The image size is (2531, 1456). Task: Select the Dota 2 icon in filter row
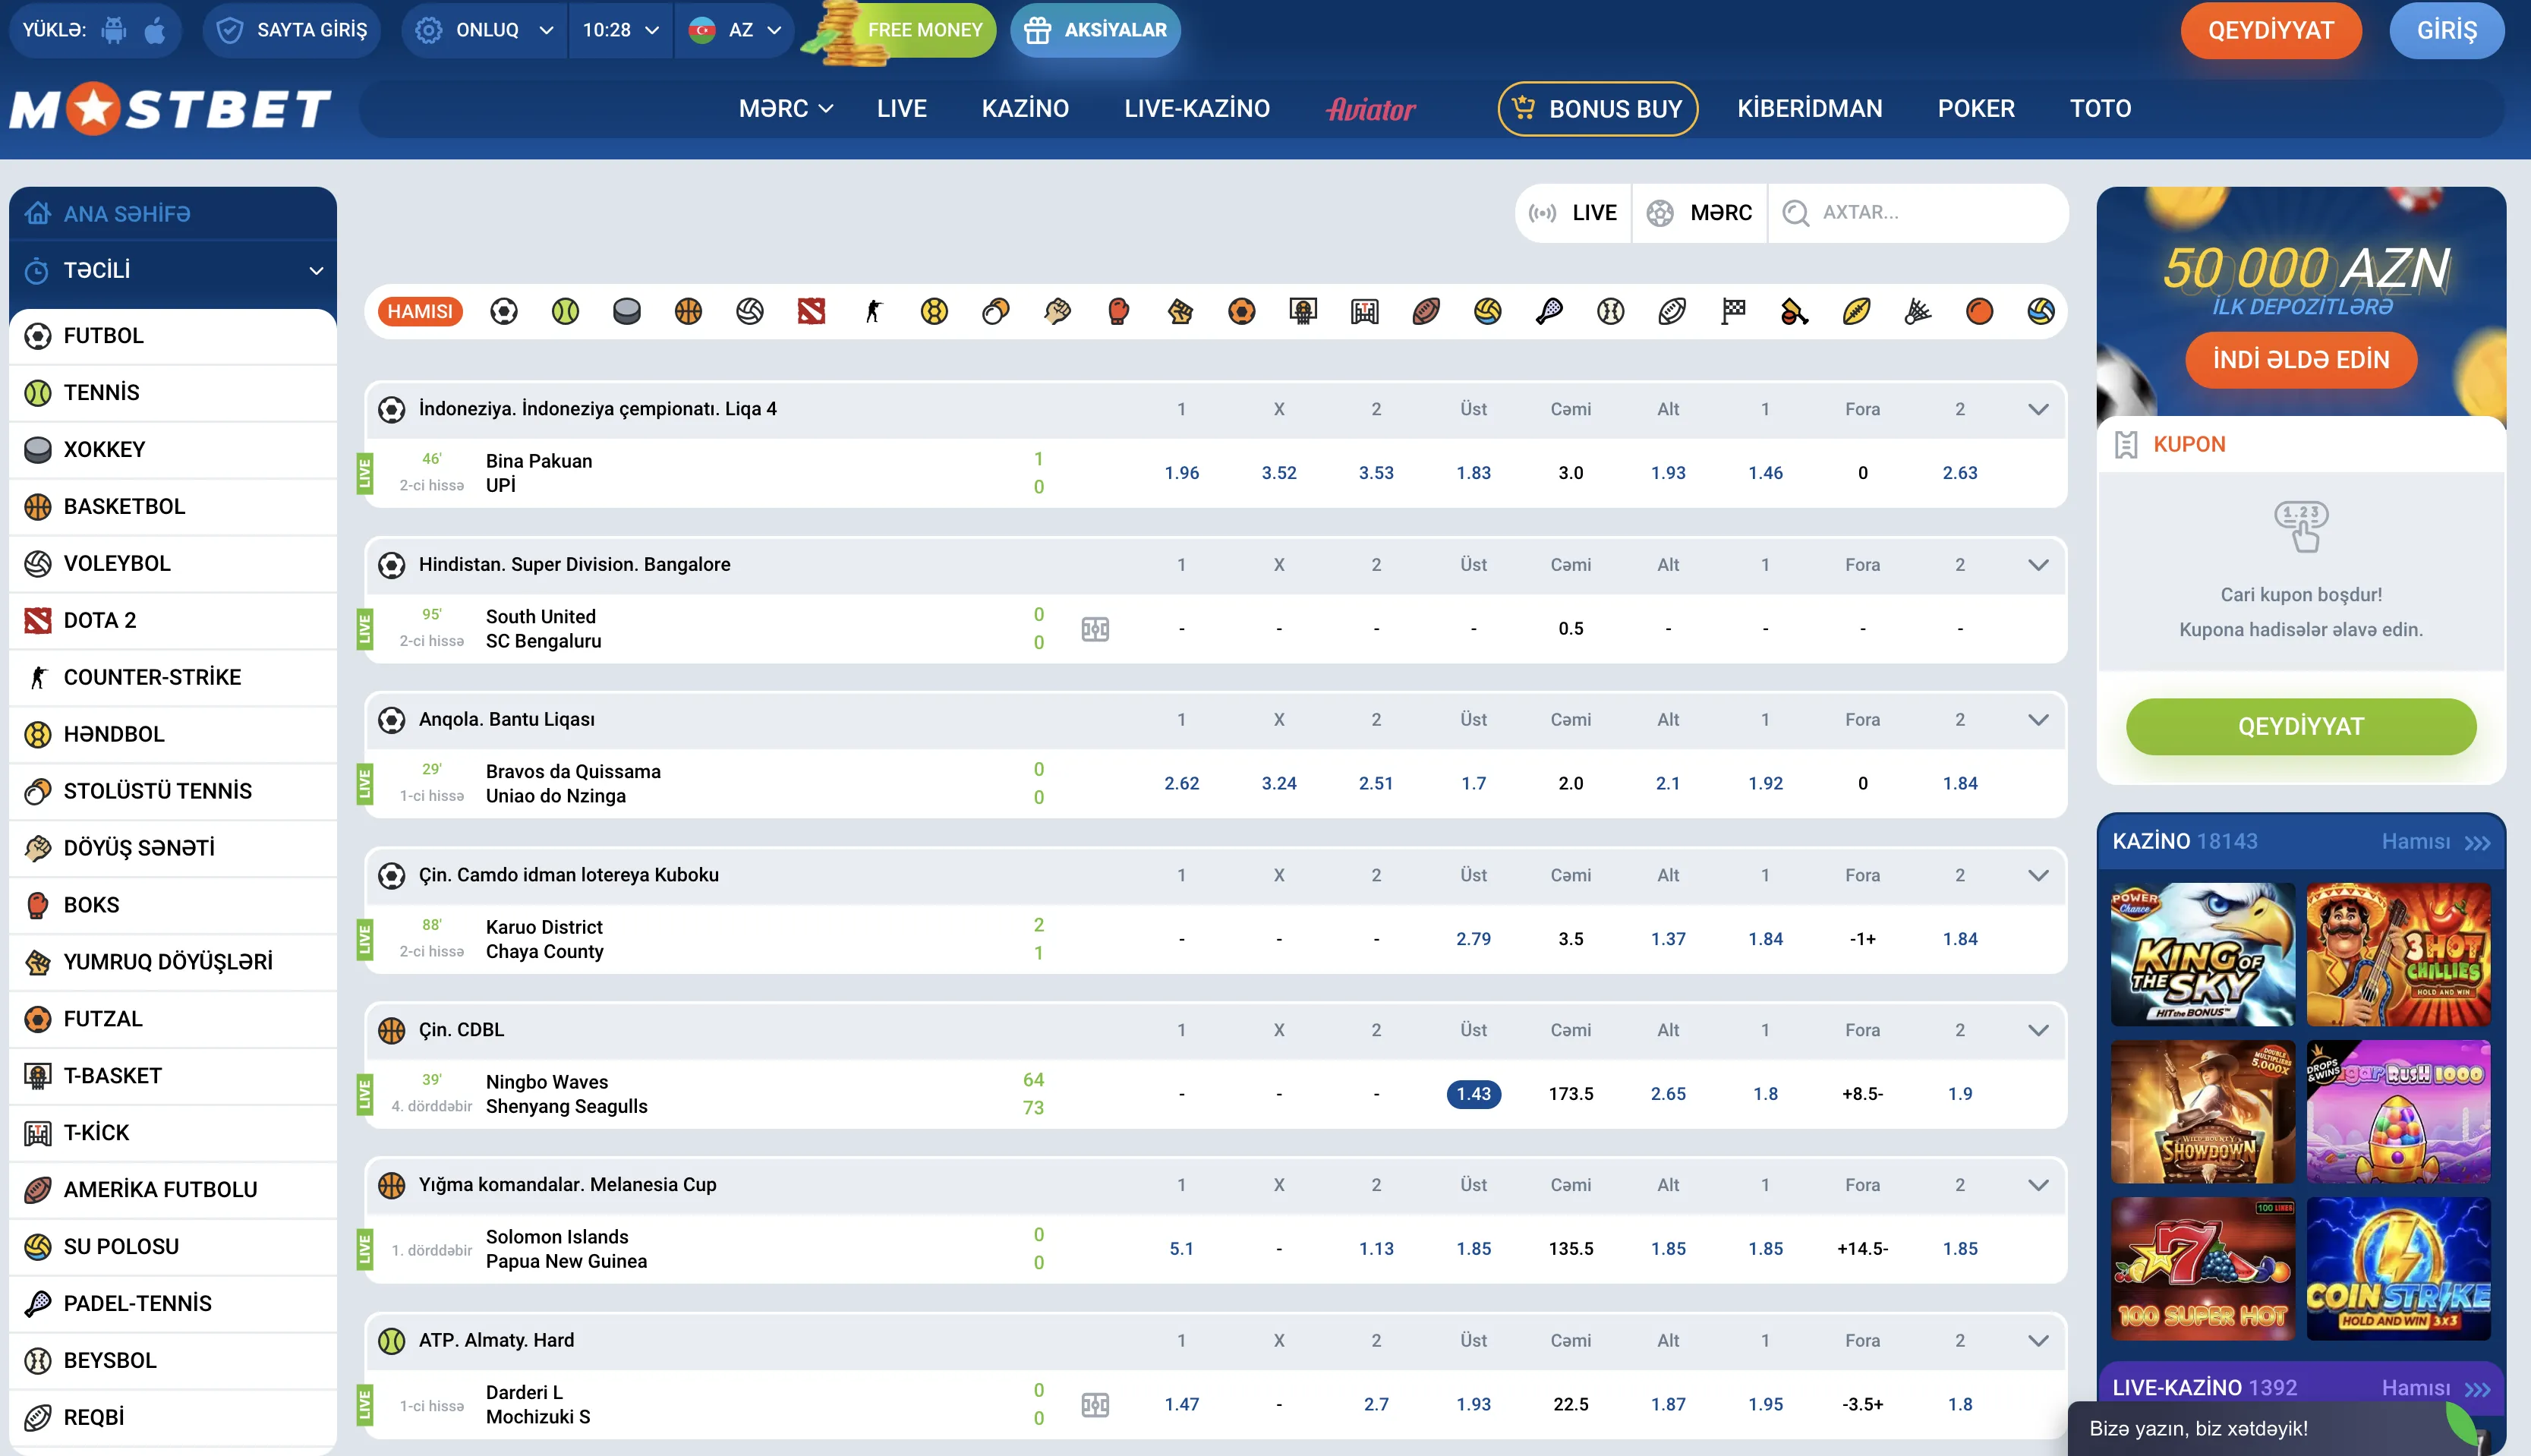(x=811, y=312)
